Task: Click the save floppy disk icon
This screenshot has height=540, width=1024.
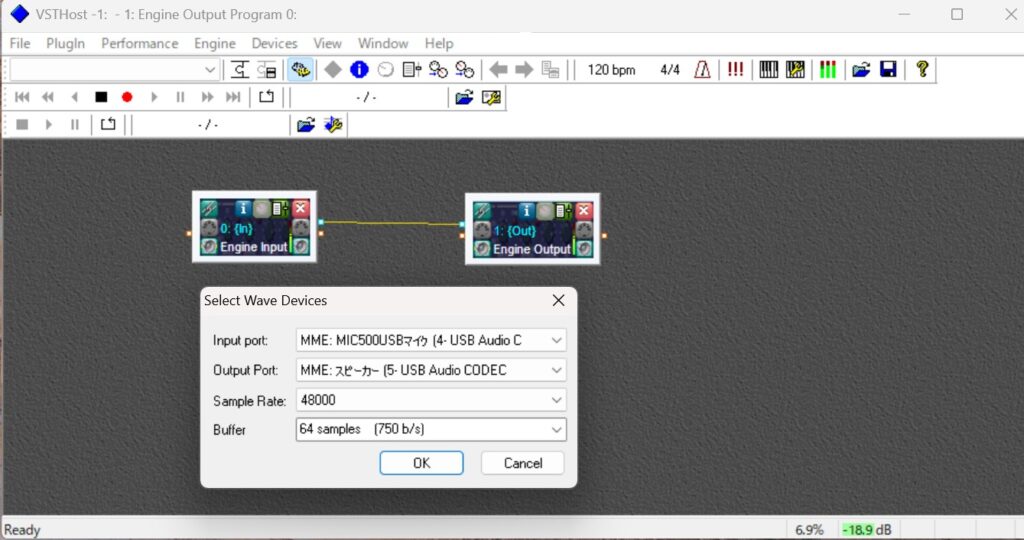Action: 887,70
